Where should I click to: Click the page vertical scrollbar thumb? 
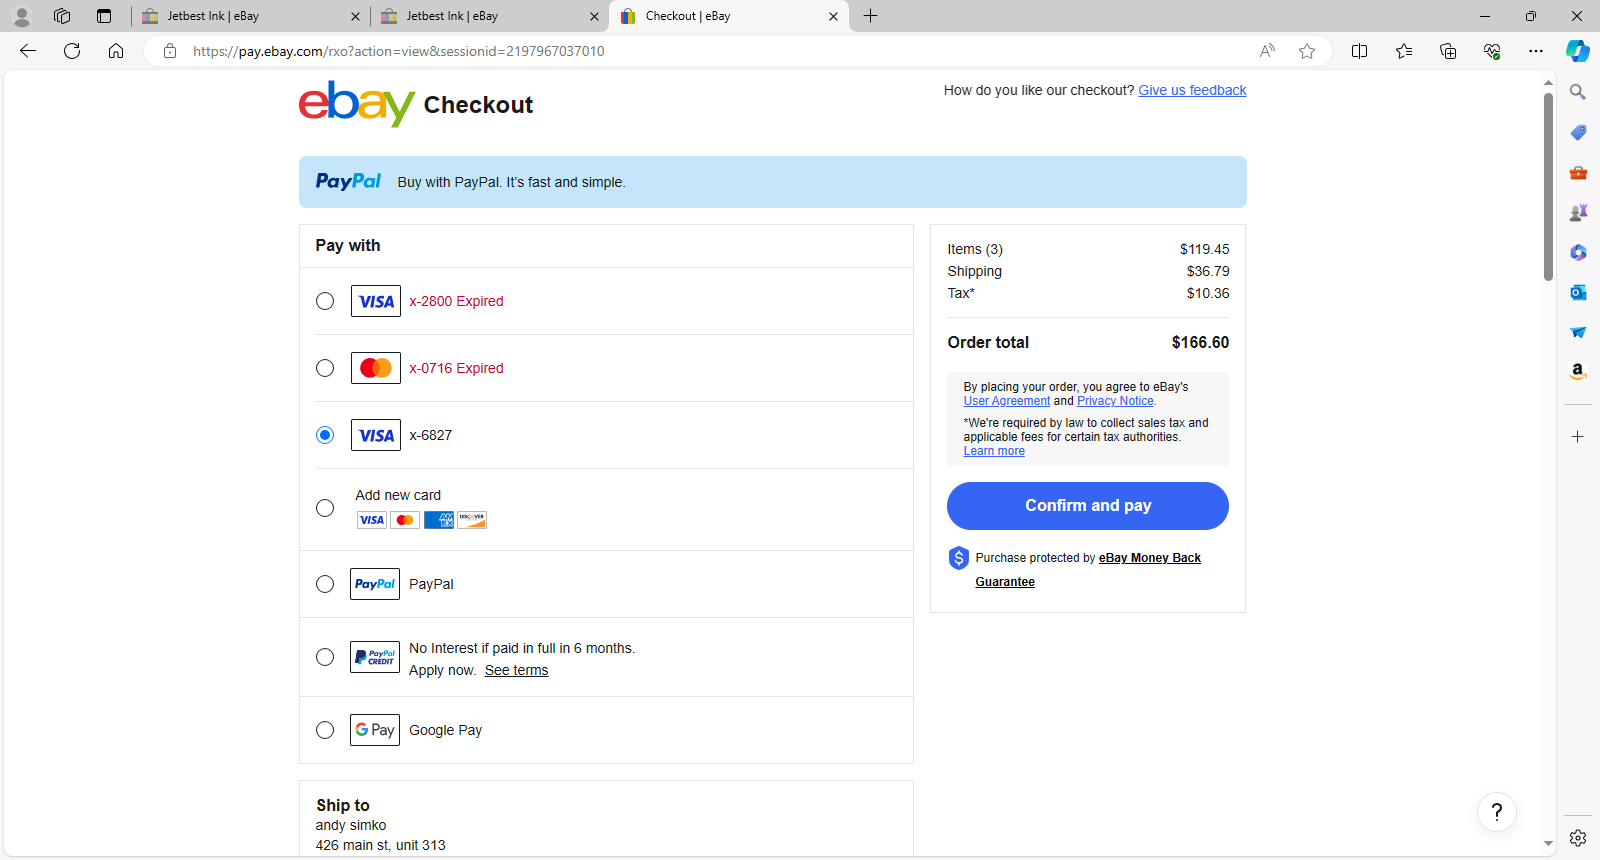(x=1548, y=187)
